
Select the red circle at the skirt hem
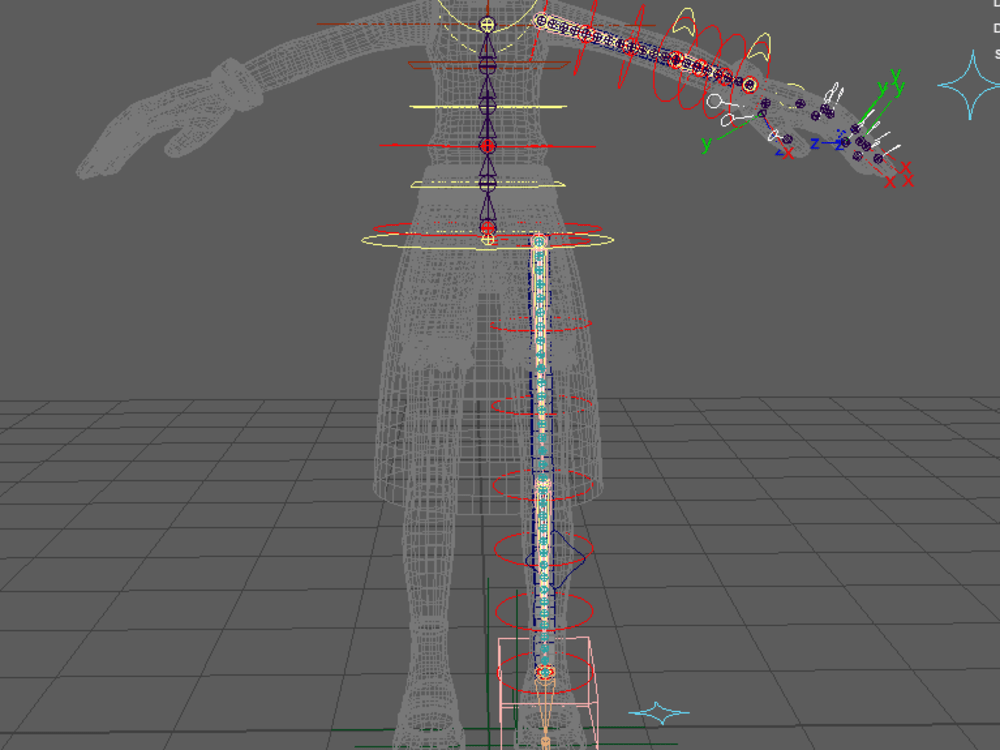pyautogui.click(x=542, y=484)
